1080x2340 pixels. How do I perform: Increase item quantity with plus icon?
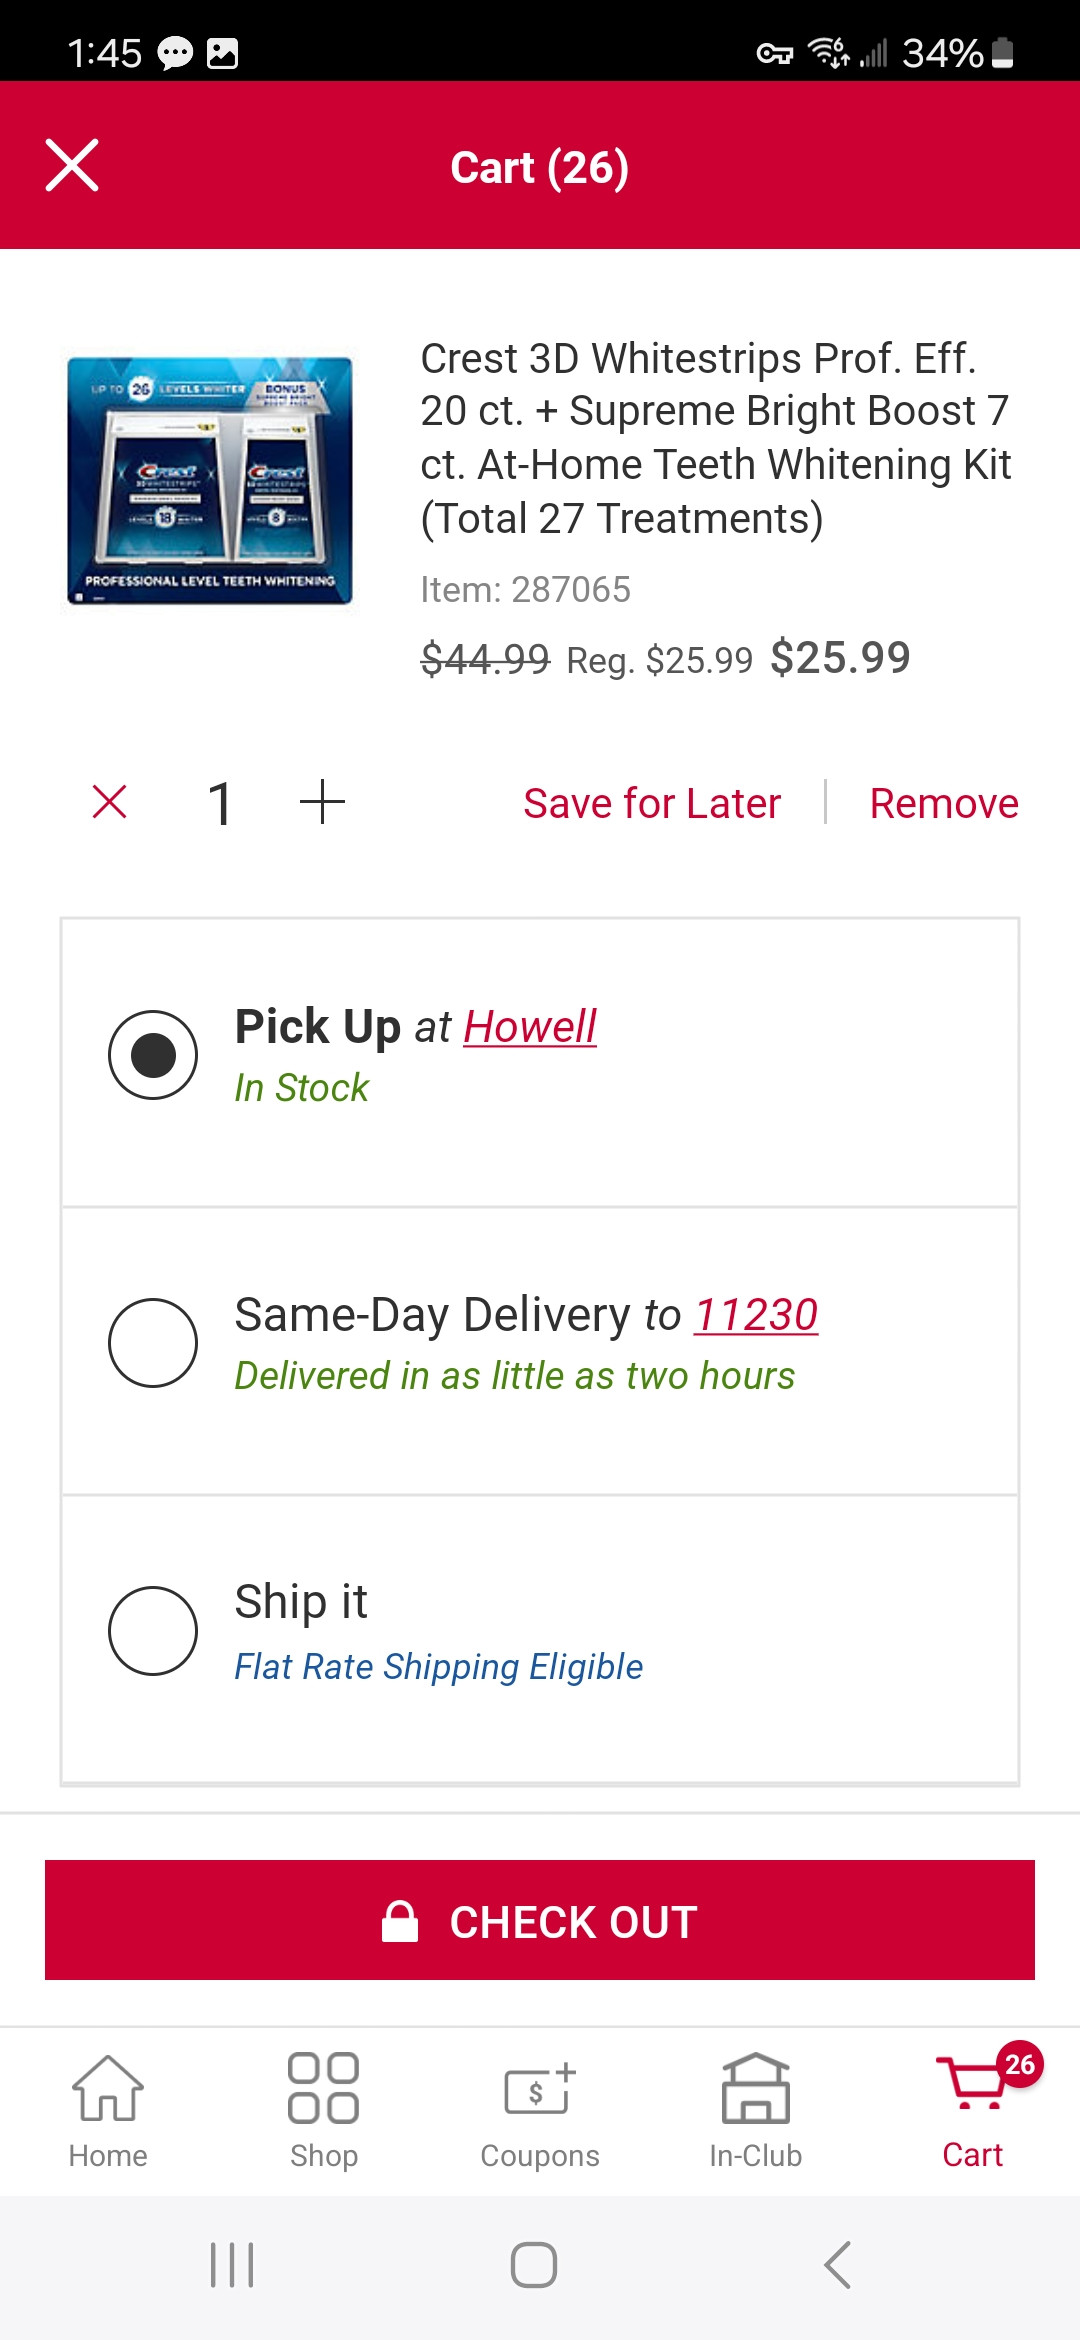click(322, 802)
